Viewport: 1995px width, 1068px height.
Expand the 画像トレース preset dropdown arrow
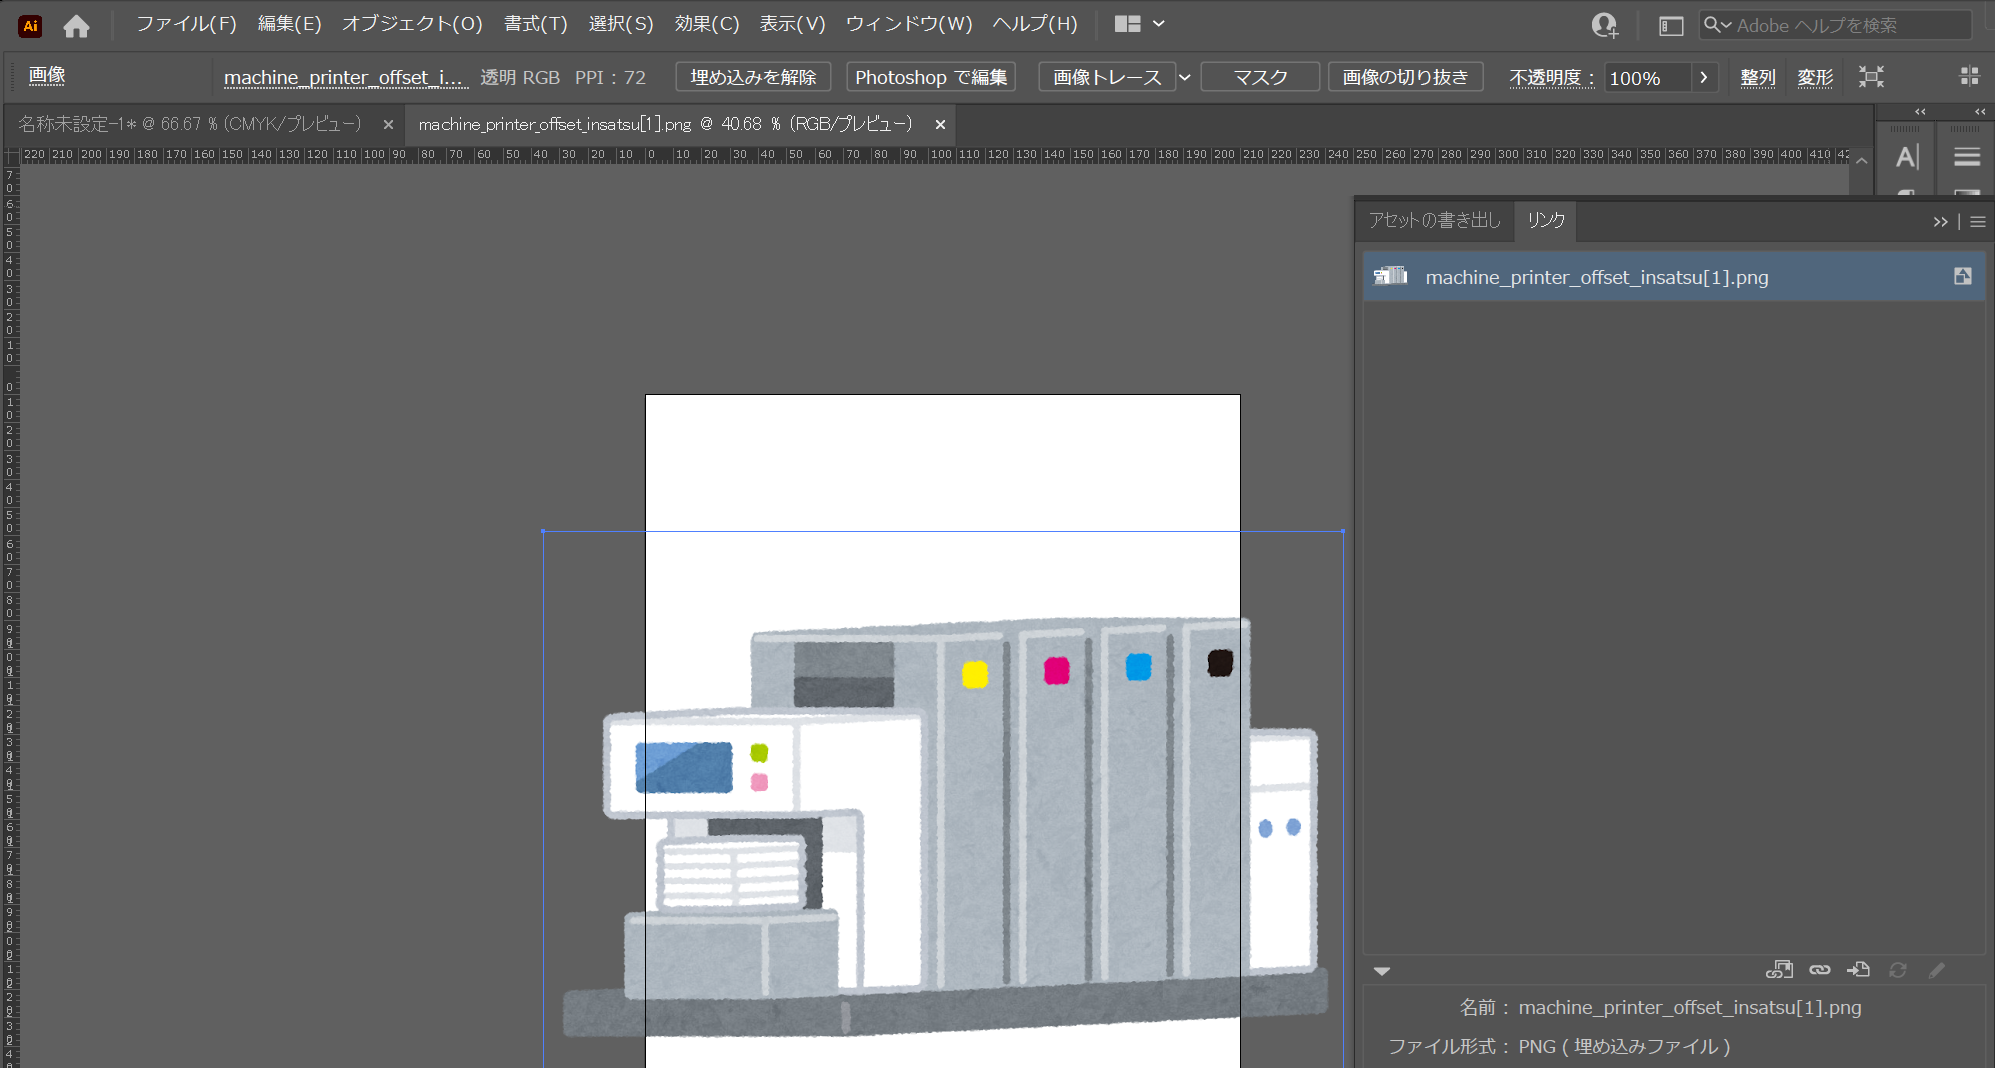1185,77
